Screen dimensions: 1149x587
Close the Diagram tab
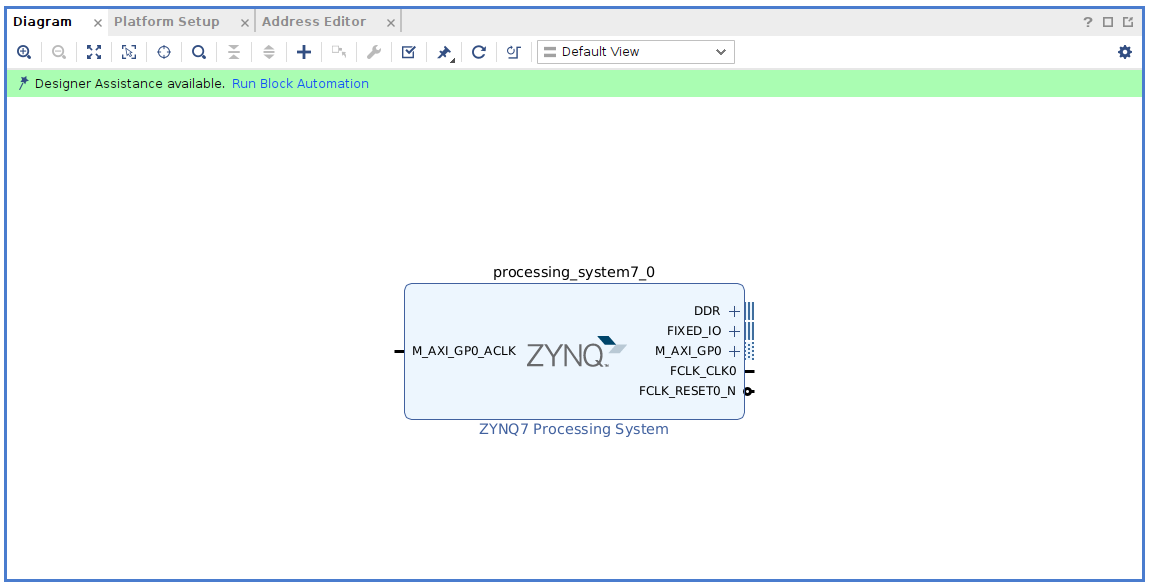pos(97,23)
